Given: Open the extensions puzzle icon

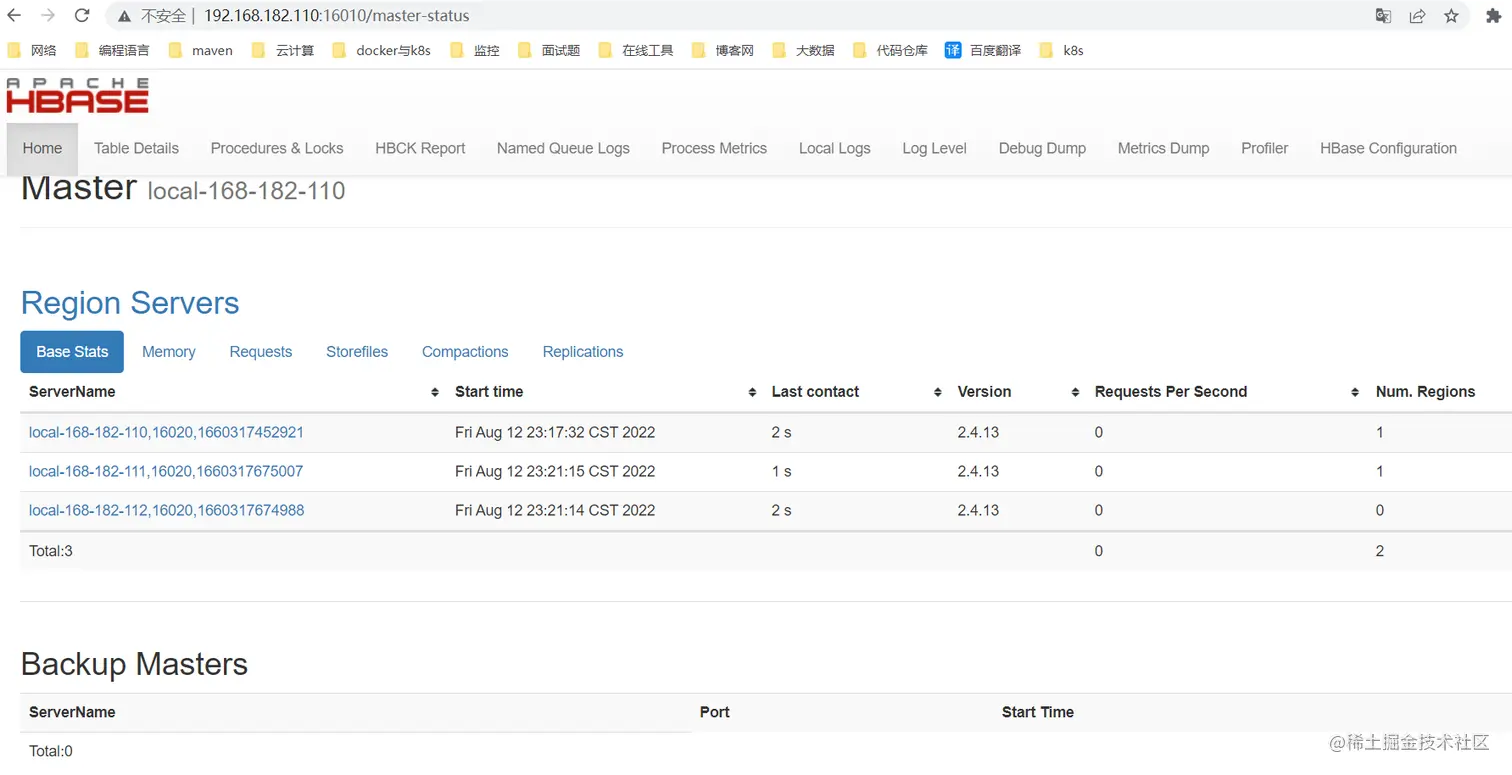Looking at the screenshot, I should [1494, 16].
